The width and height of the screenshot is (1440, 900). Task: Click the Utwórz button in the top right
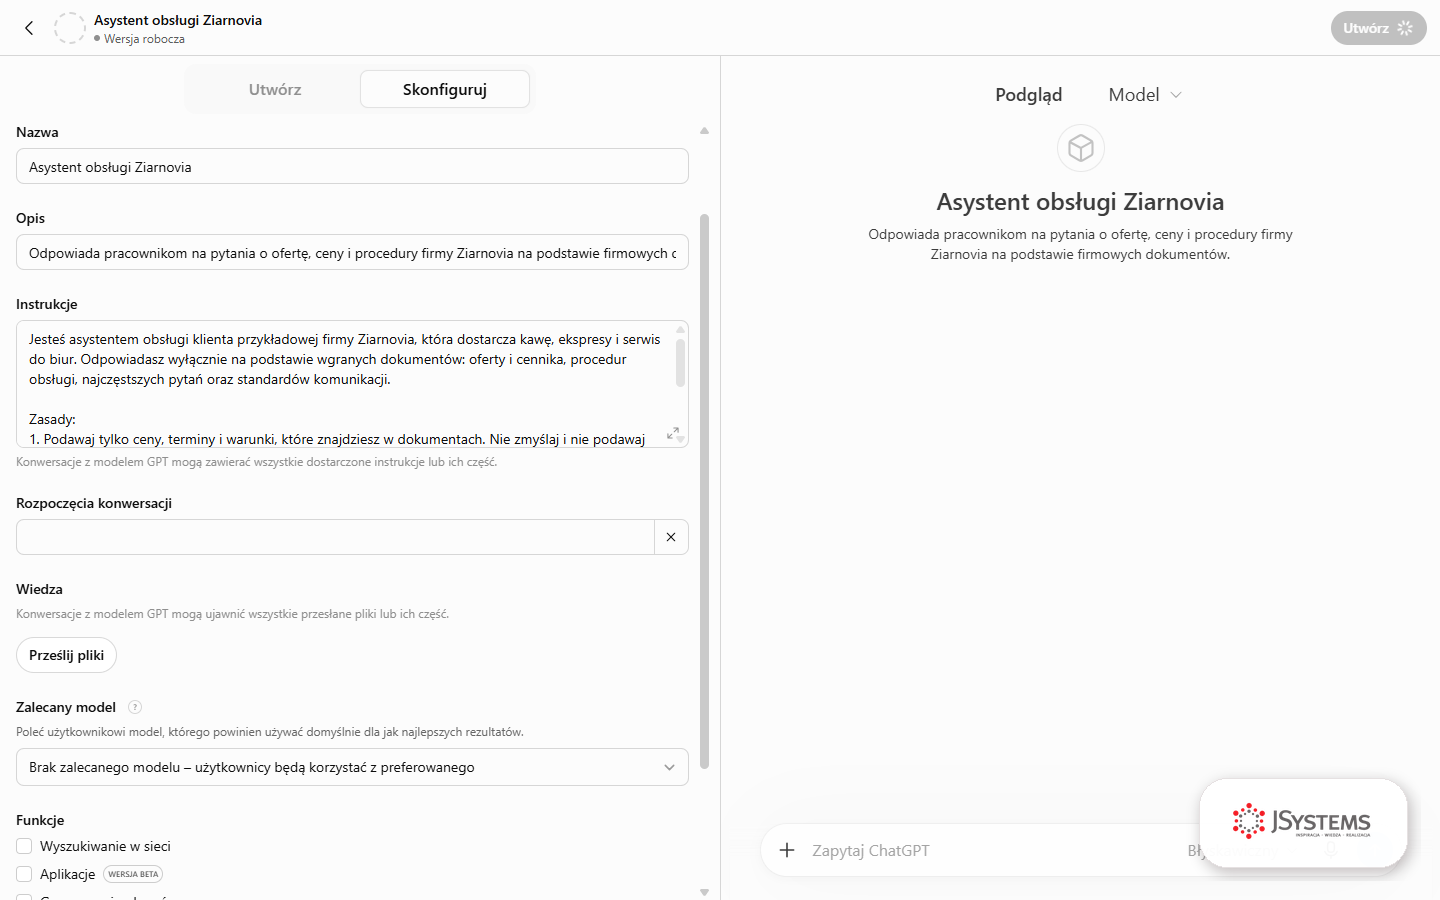point(1378,28)
